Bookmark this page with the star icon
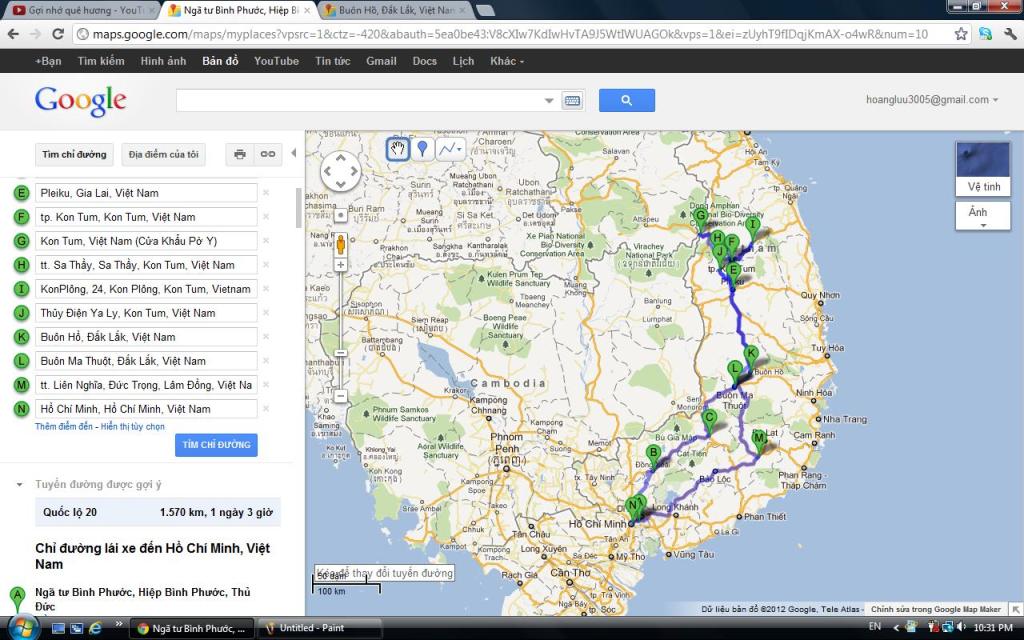 coord(961,34)
